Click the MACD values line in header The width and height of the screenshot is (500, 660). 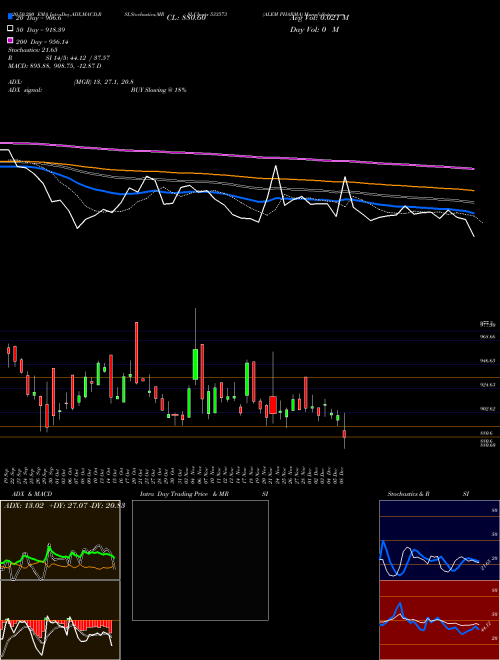(55, 66)
